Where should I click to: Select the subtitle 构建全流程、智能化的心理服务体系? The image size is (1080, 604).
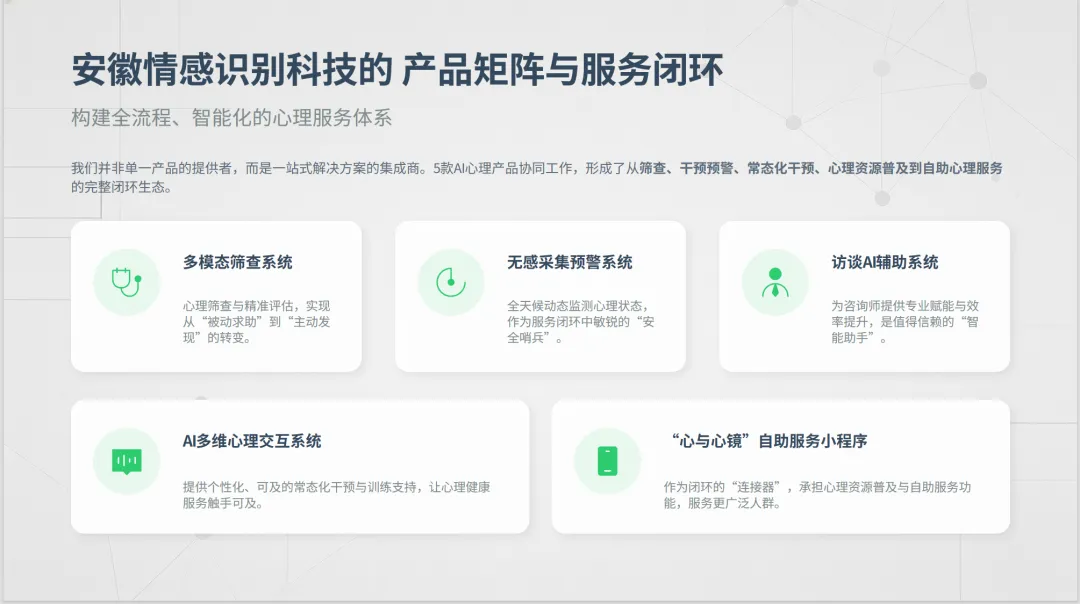[231, 118]
